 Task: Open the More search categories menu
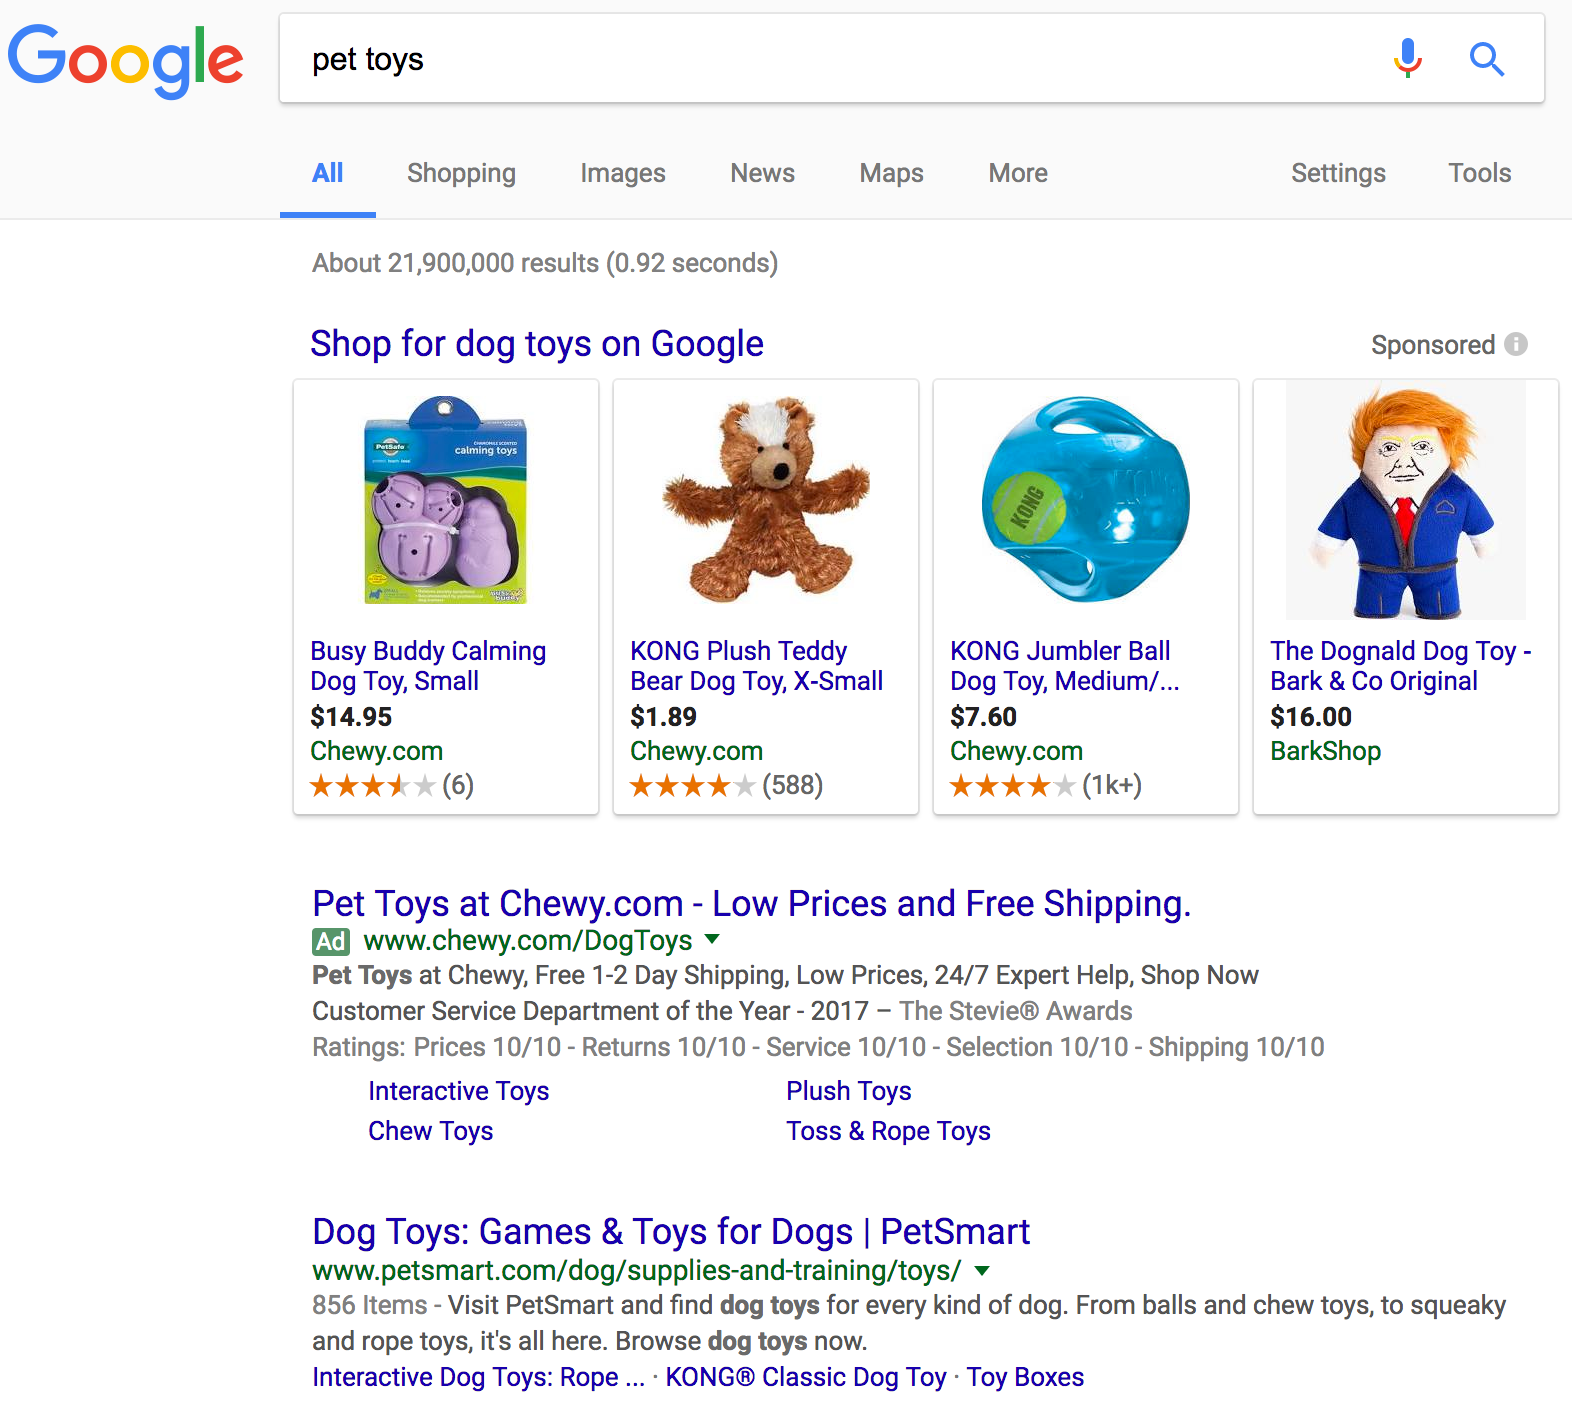tap(1017, 173)
